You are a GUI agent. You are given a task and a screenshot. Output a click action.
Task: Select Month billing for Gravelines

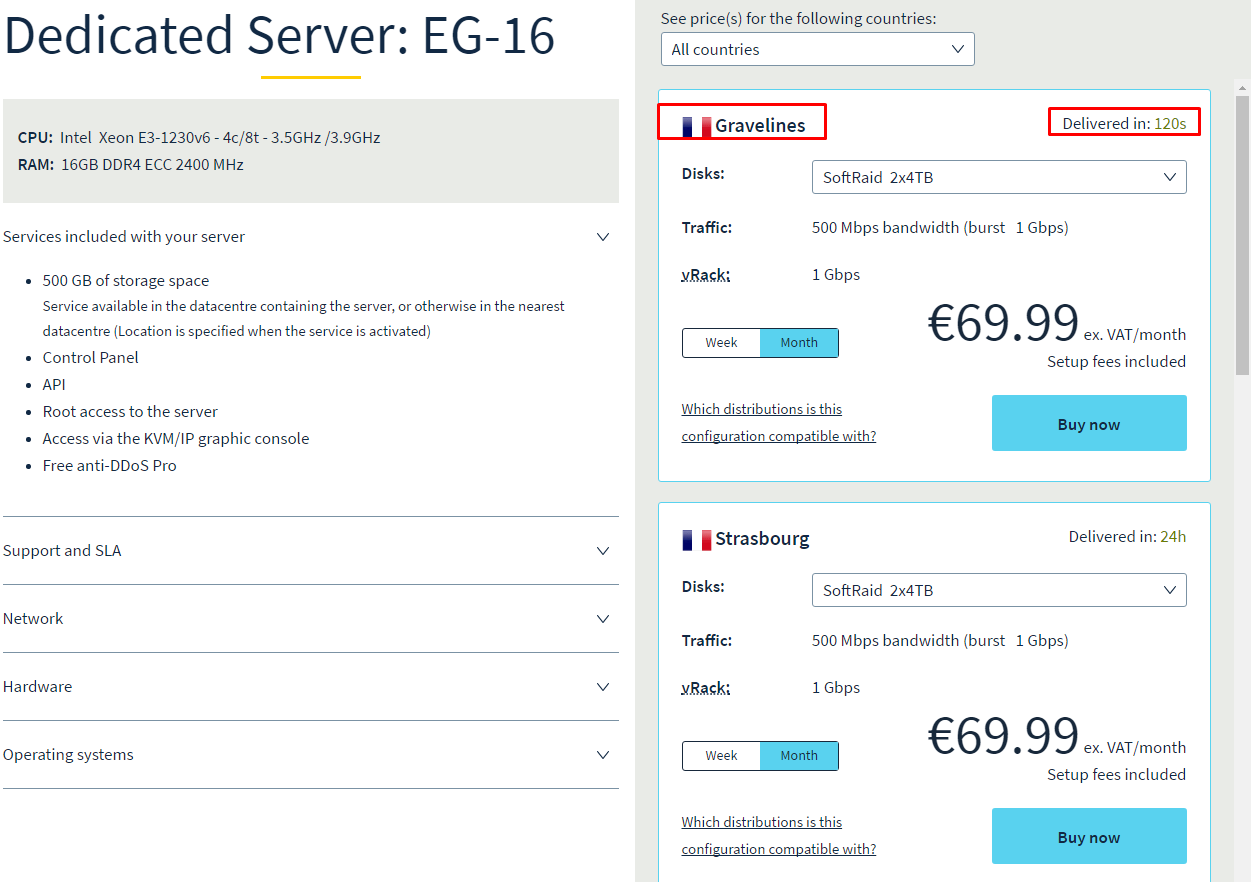point(799,343)
